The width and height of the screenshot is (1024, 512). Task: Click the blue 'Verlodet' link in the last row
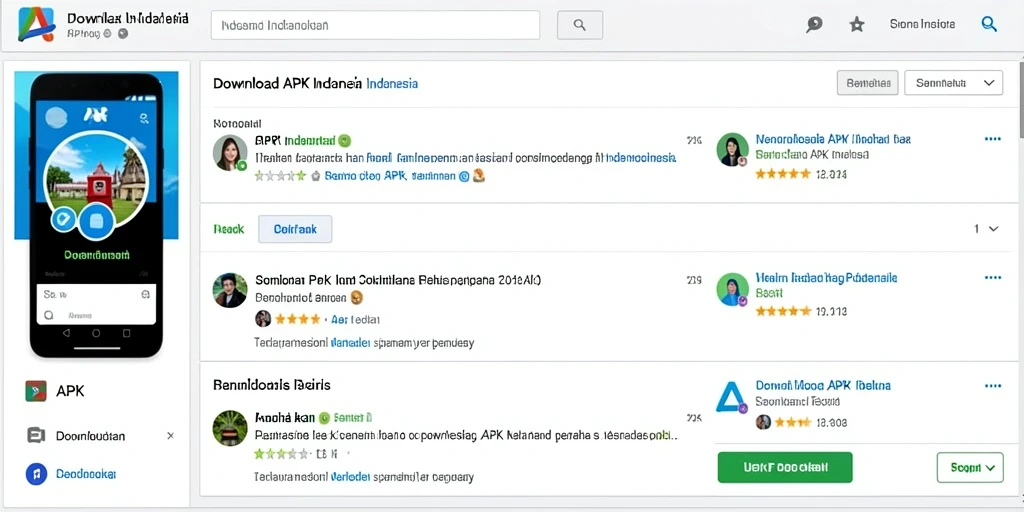coord(351,477)
